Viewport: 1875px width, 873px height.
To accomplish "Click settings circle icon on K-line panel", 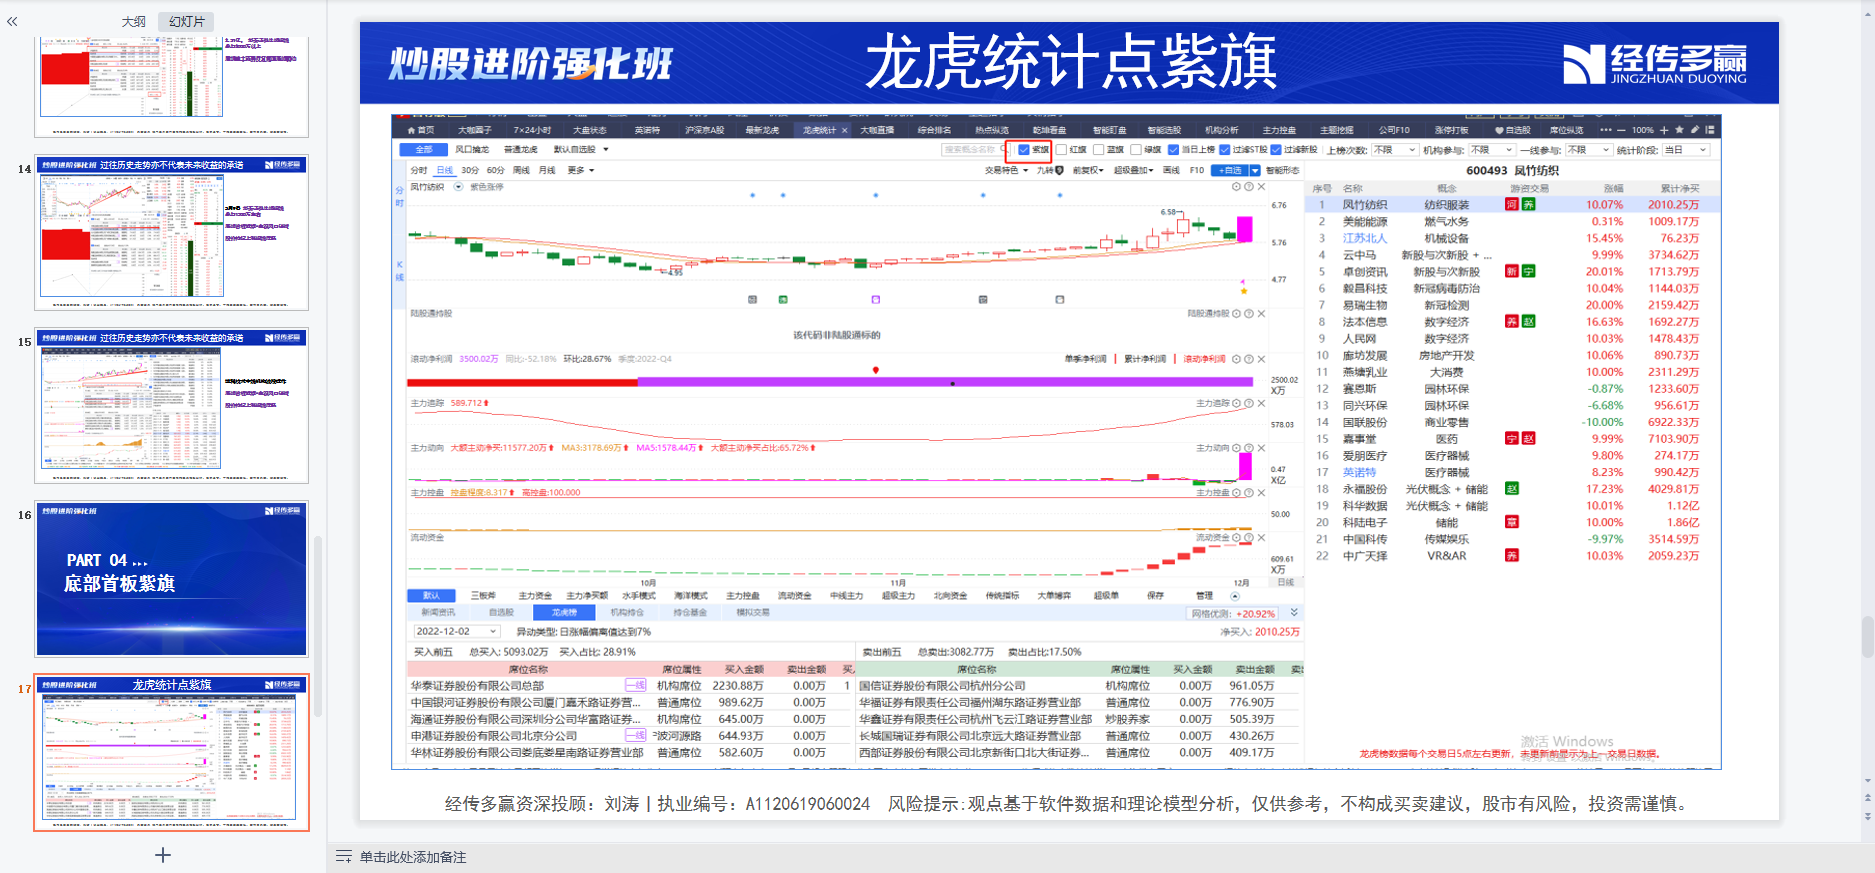I will tap(1237, 187).
